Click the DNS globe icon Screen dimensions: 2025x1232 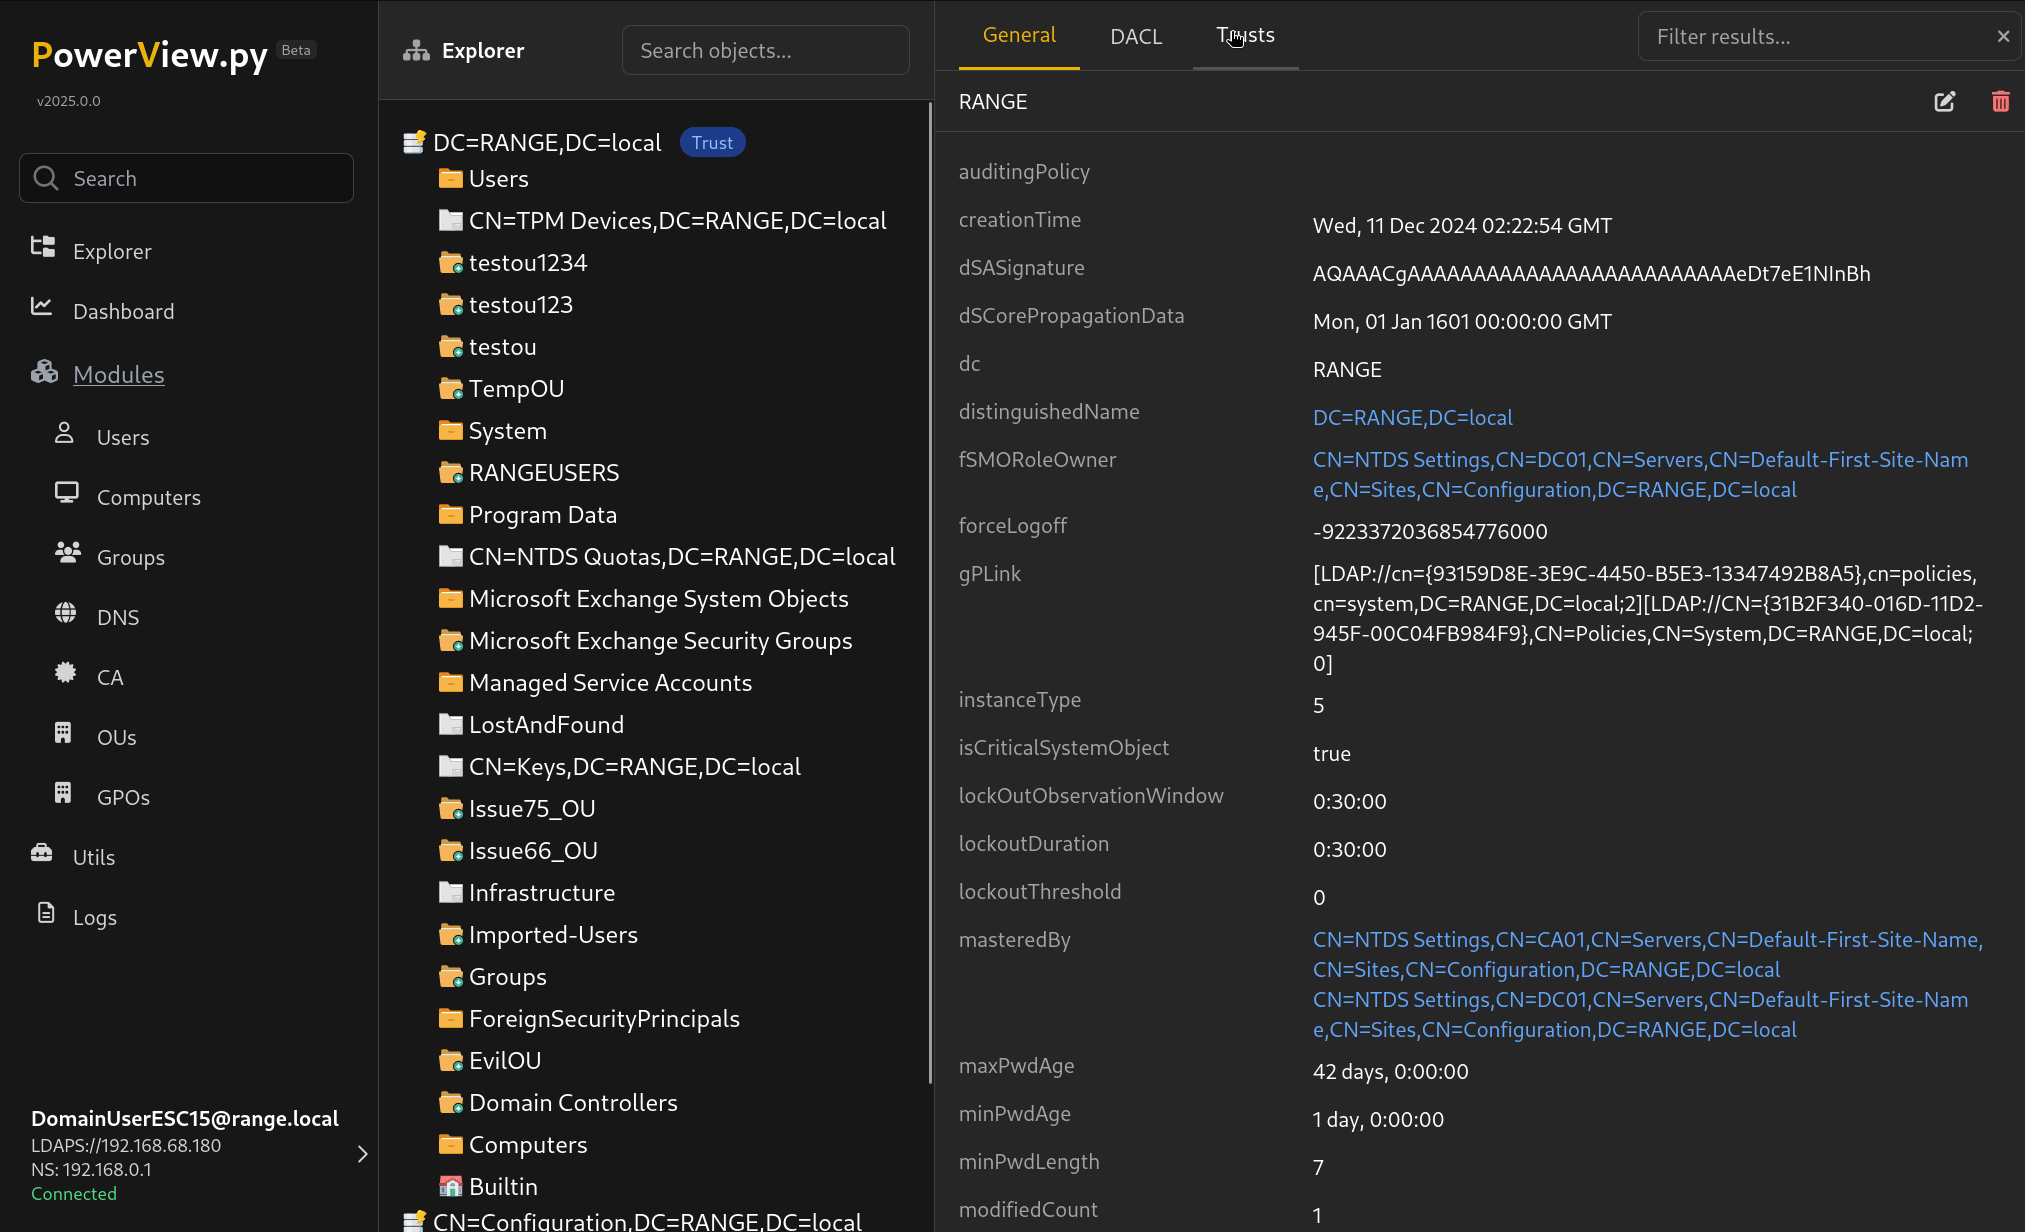tap(66, 613)
